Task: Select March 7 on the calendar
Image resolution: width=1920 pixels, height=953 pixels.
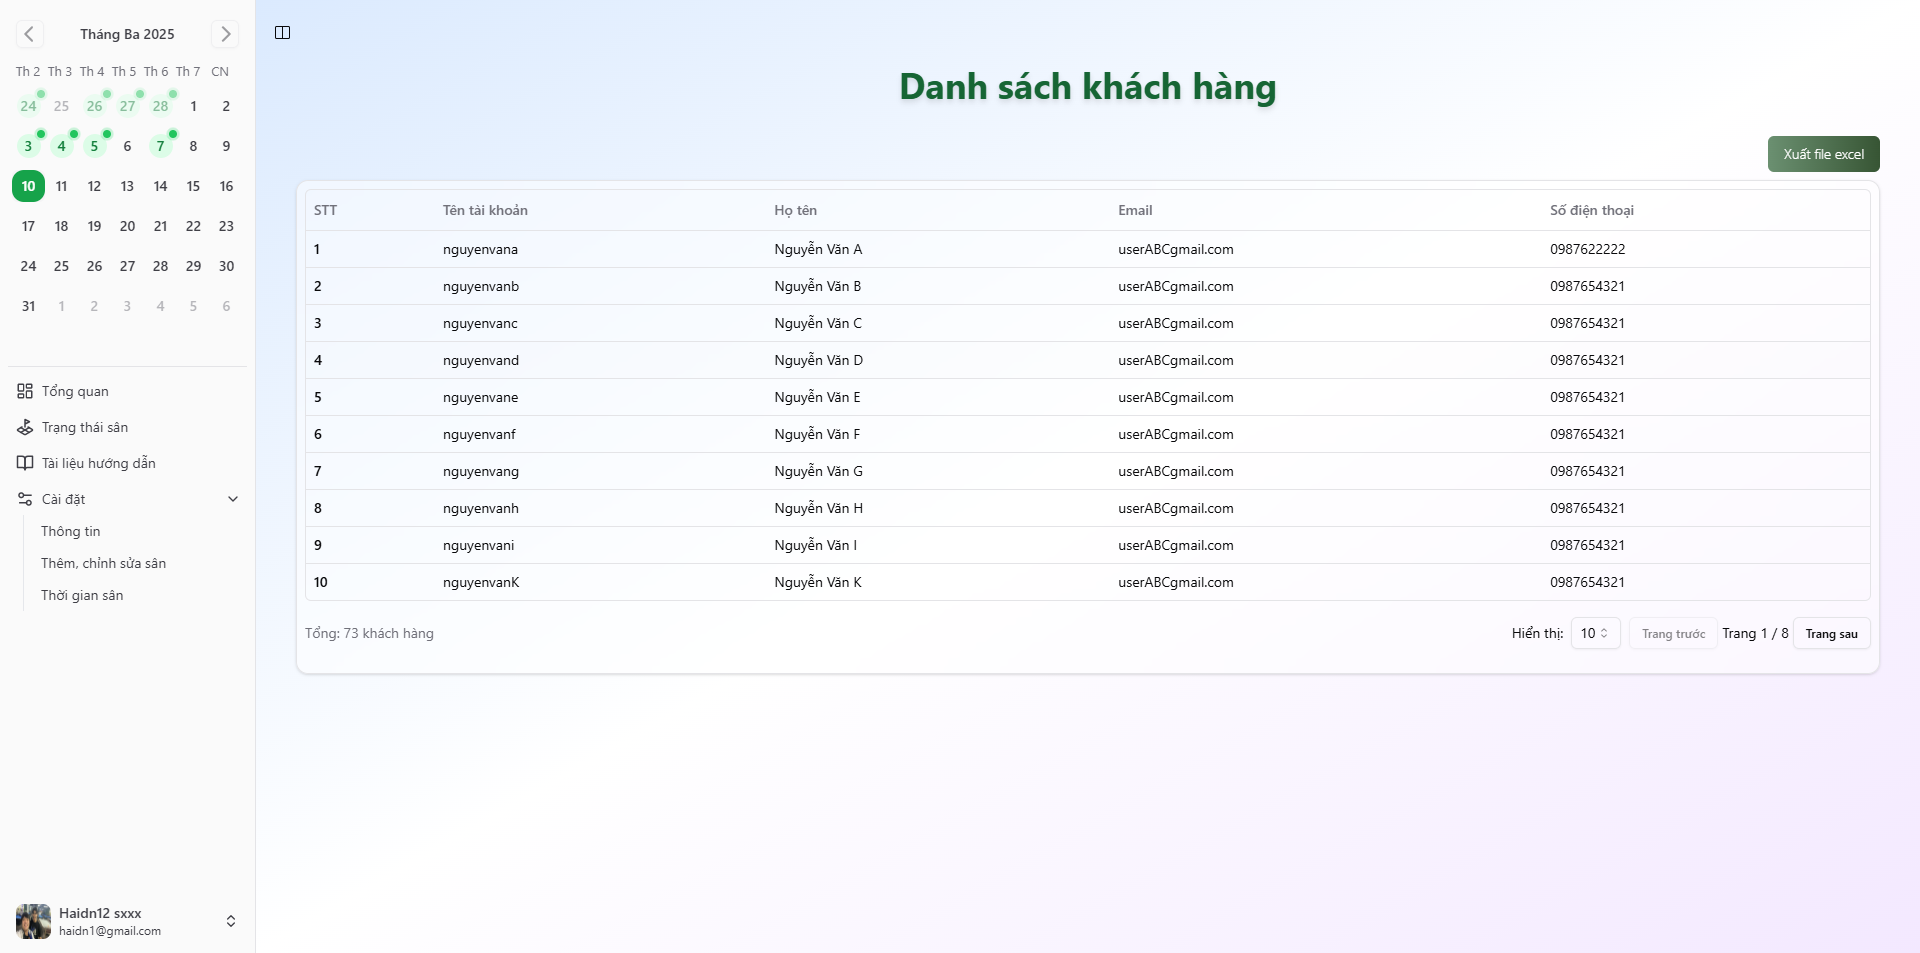Action: [x=160, y=146]
